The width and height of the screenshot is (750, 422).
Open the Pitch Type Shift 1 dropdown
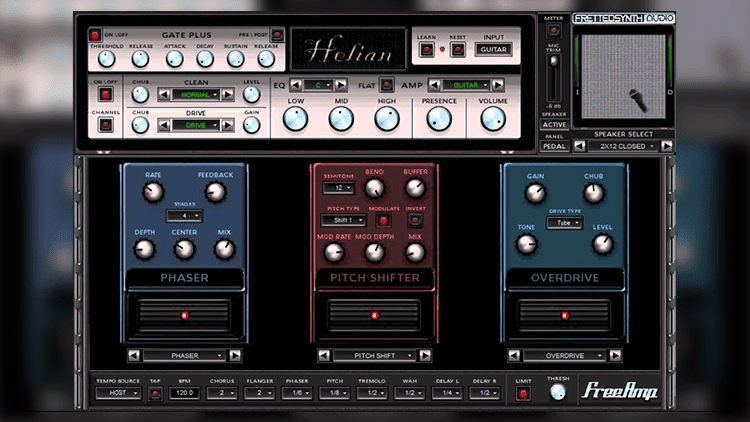pos(343,220)
